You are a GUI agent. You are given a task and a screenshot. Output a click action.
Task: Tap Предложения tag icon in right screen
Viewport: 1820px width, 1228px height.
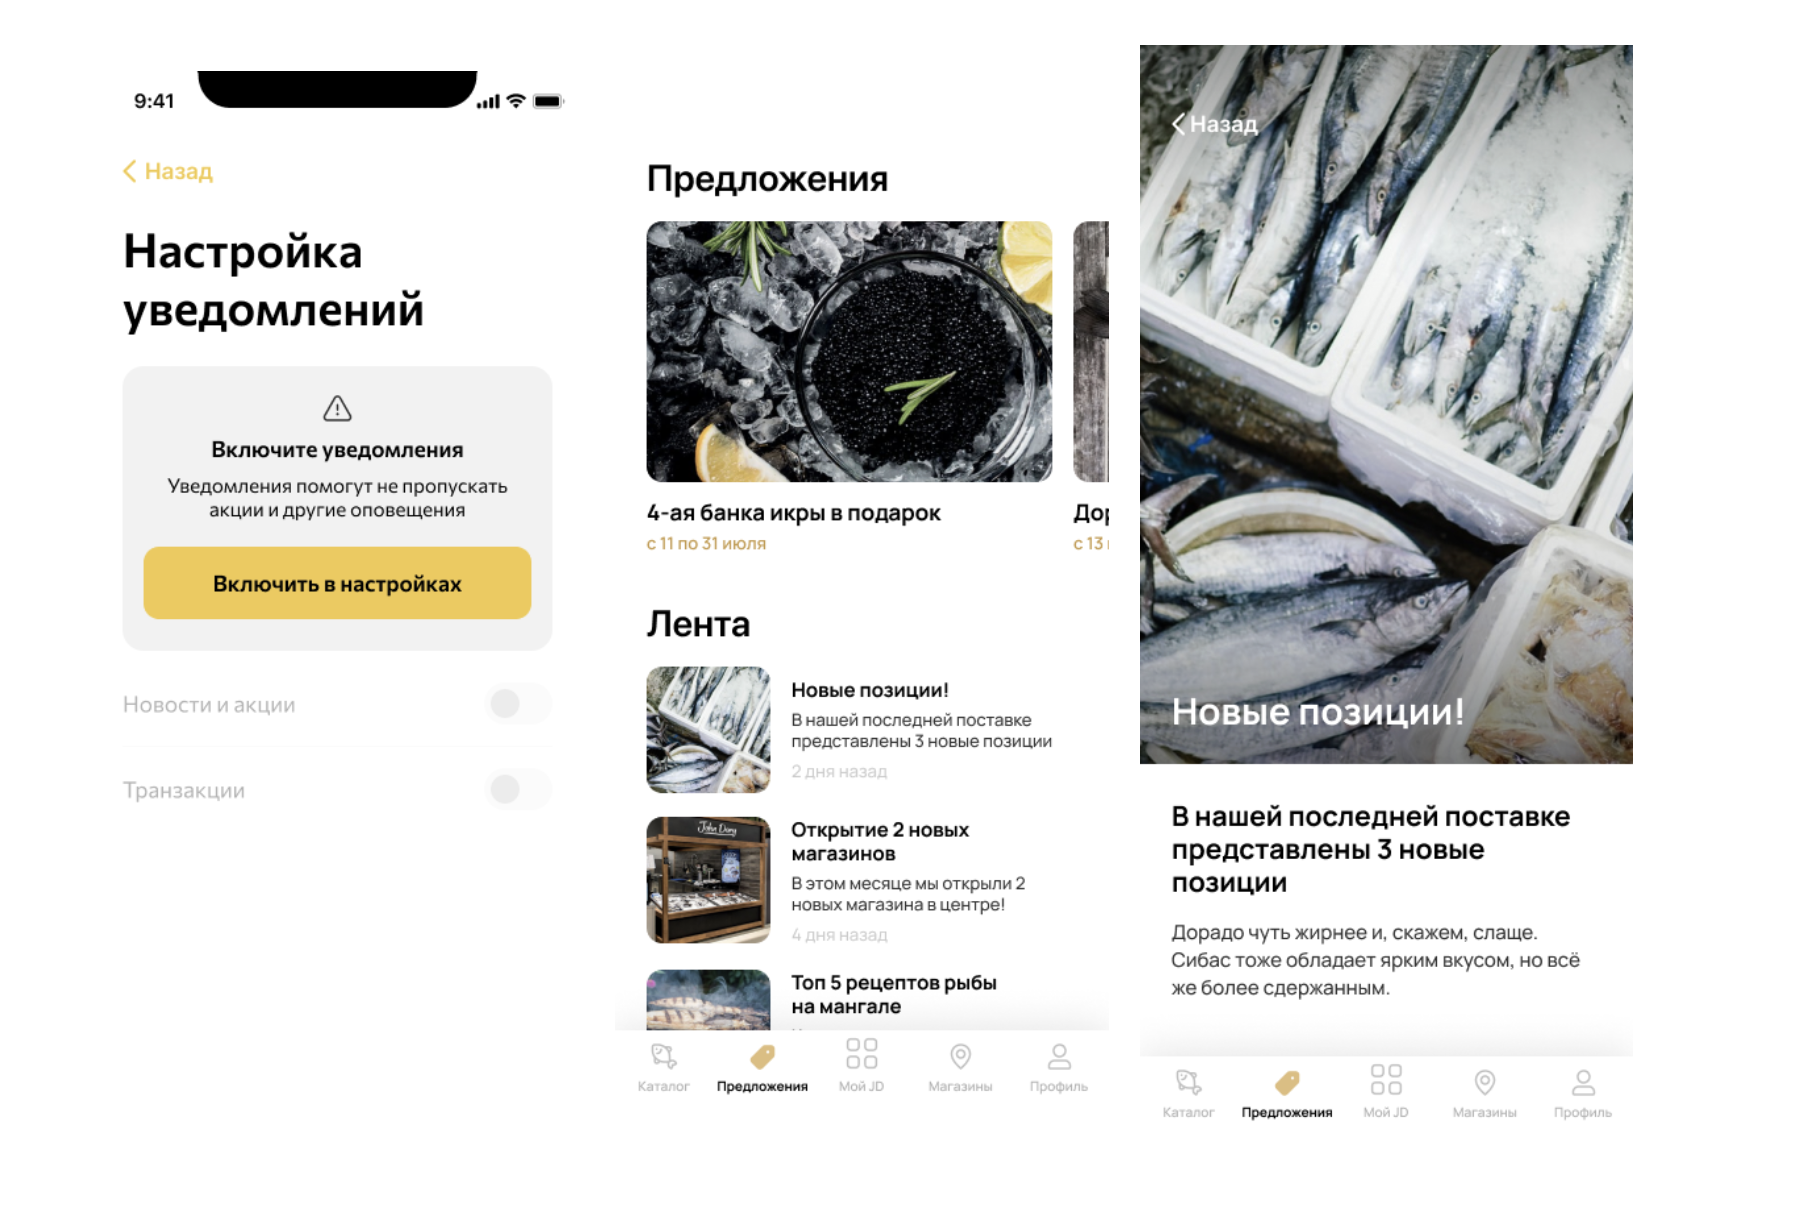tap(1287, 1082)
